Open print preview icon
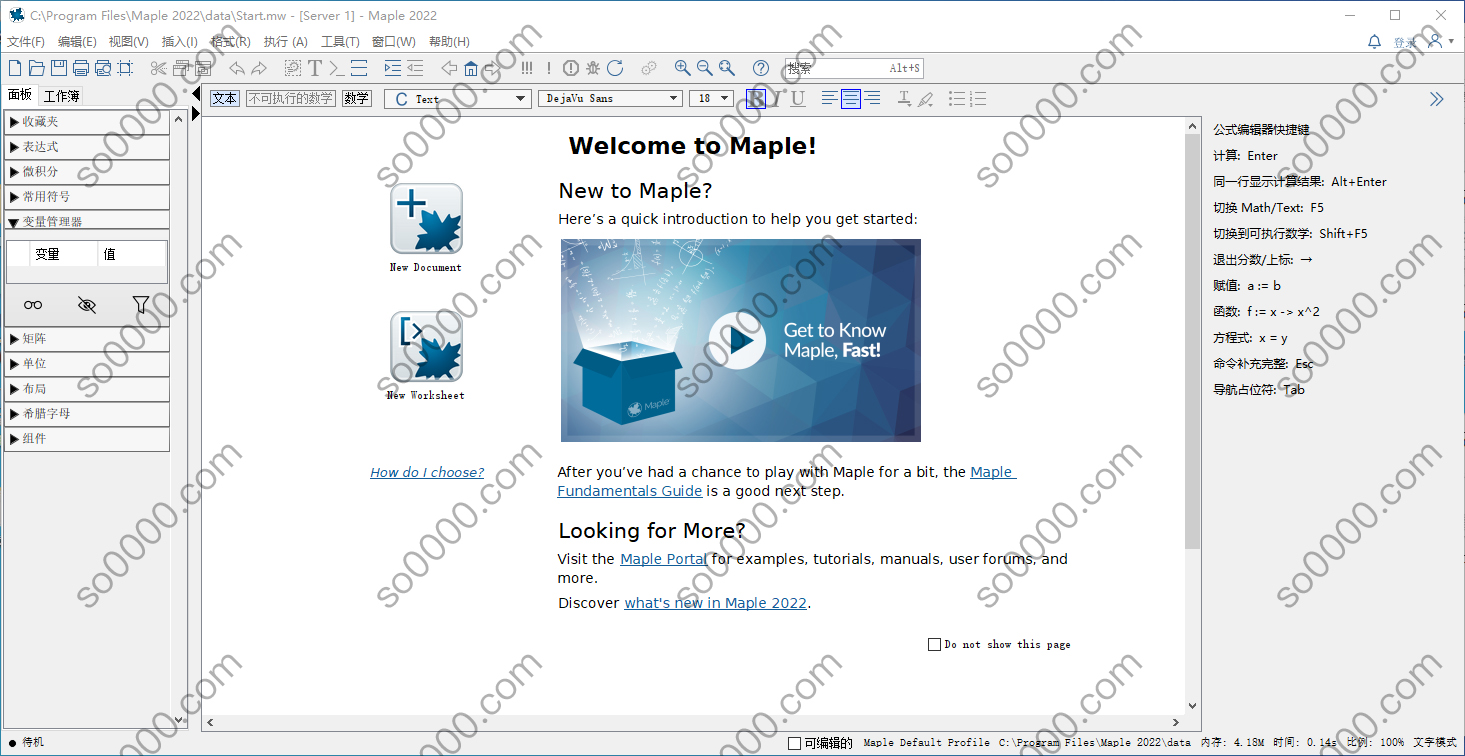 point(103,68)
